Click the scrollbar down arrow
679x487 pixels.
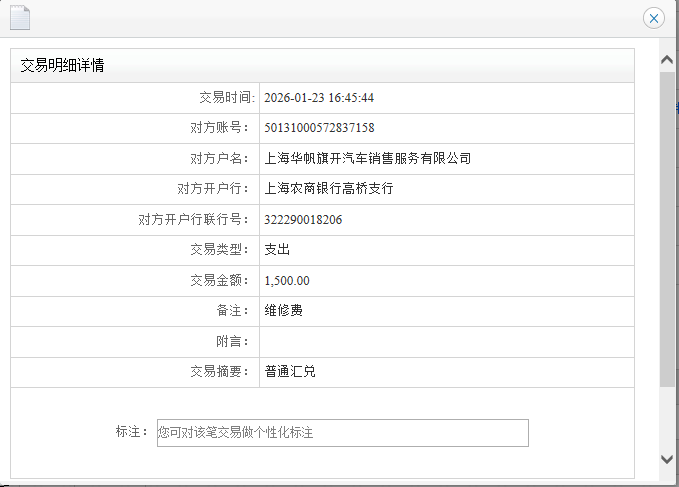click(668, 458)
